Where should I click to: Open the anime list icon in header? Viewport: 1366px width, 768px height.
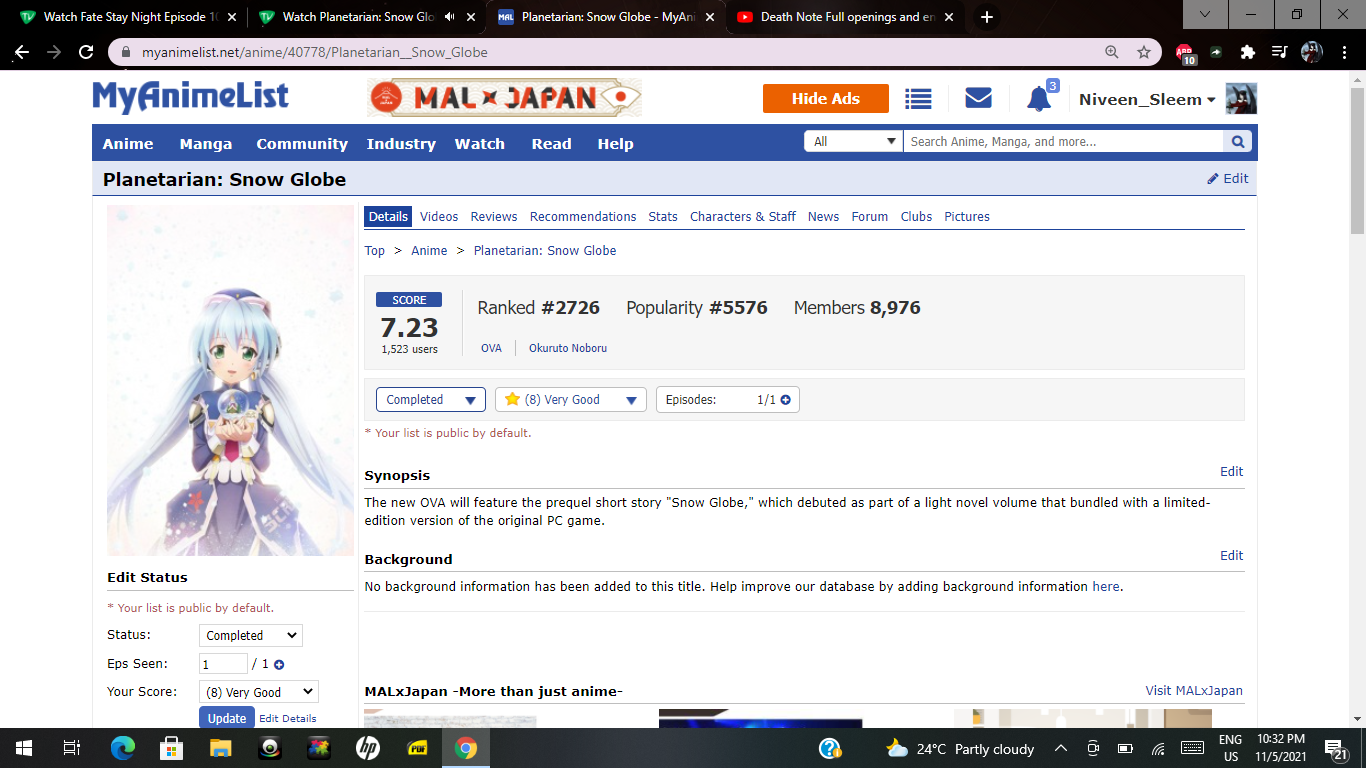(918, 98)
